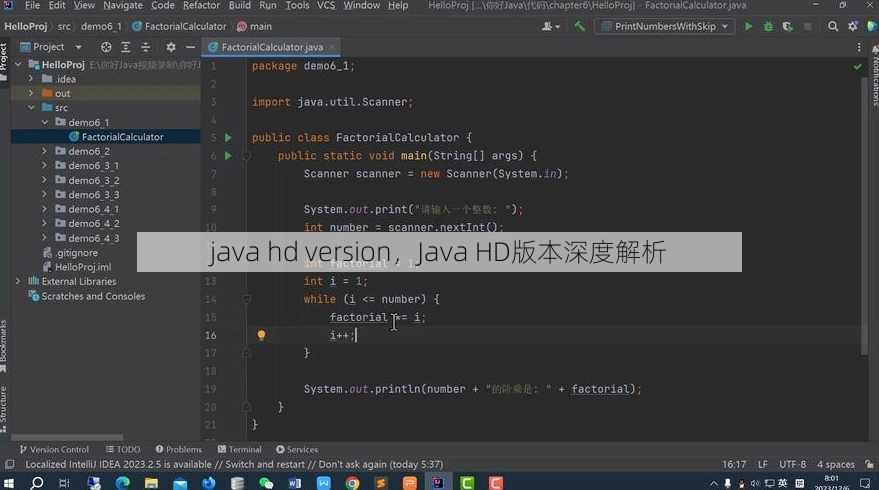Screen dimensions: 879x490
Task: Expand all icon in Project panel
Action: [126, 47]
